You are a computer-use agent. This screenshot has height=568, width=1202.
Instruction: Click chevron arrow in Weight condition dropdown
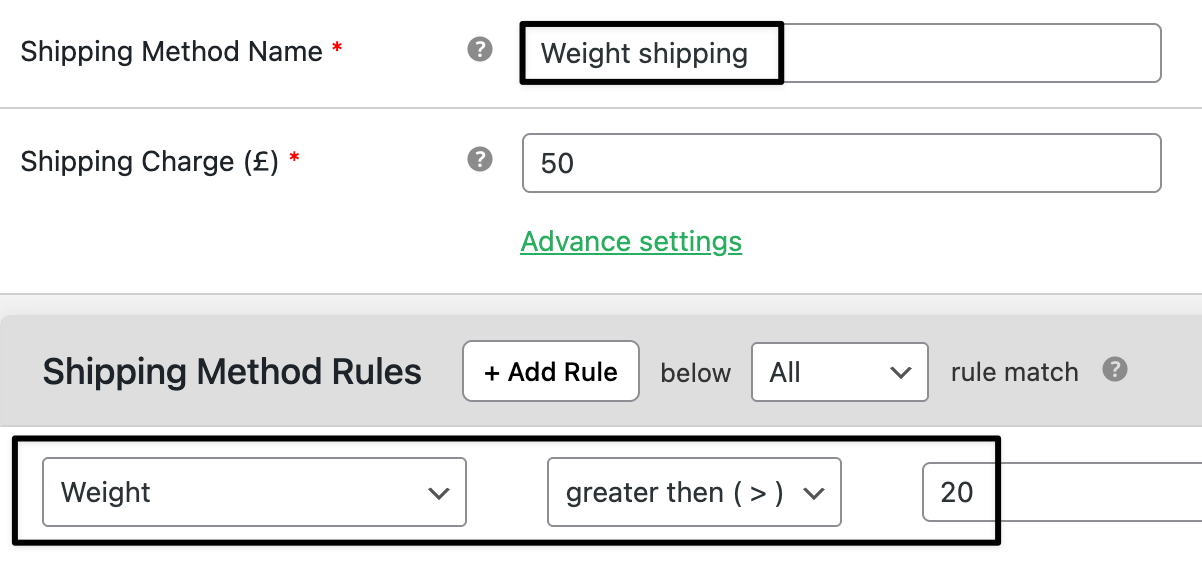click(437, 493)
